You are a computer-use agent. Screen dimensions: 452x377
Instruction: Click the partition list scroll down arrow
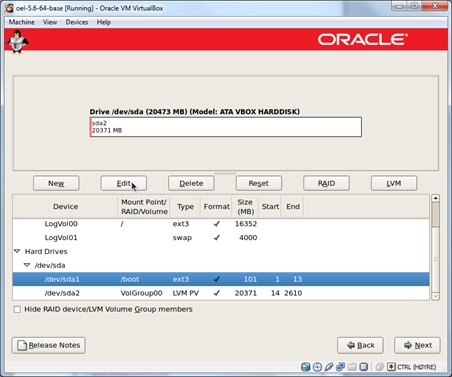[435, 296]
